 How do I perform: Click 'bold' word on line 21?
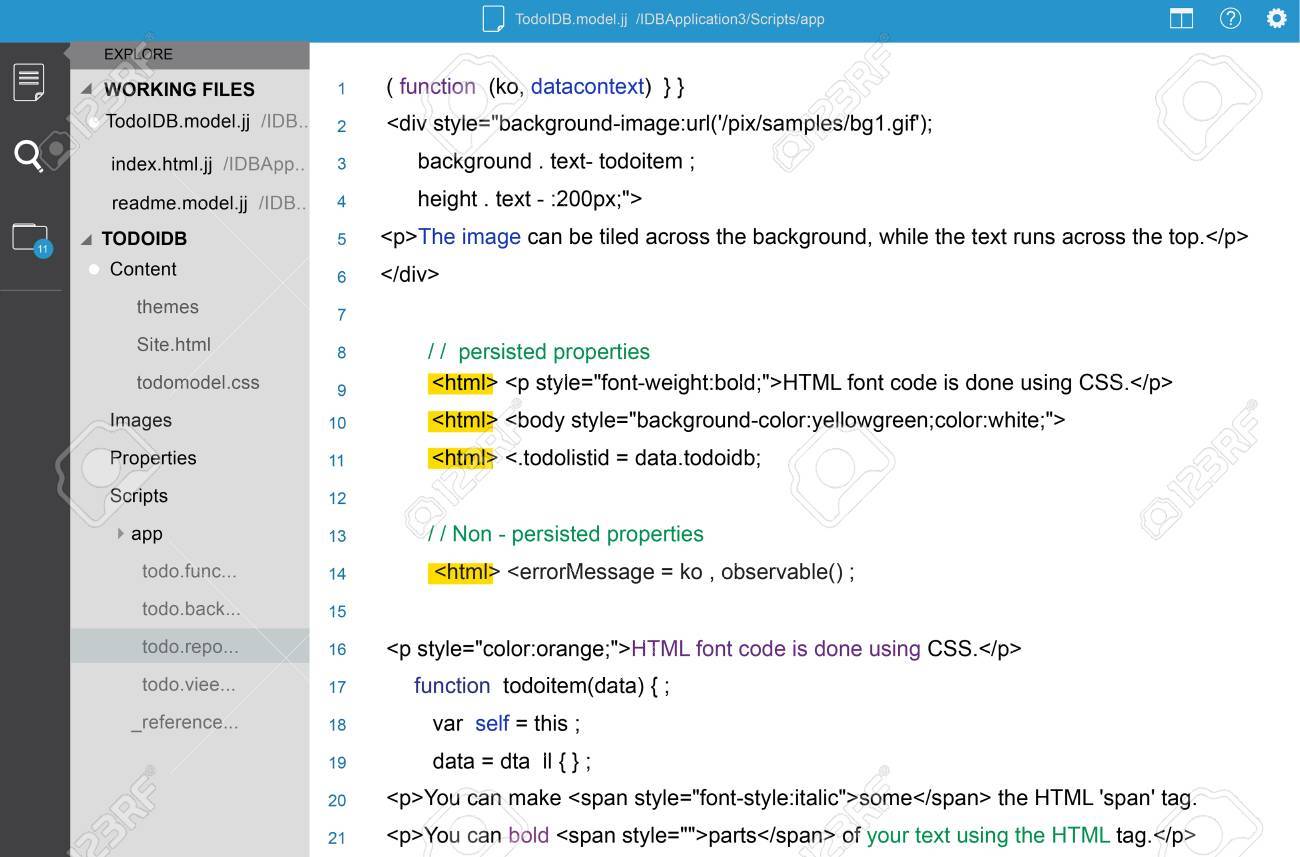(x=528, y=835)
